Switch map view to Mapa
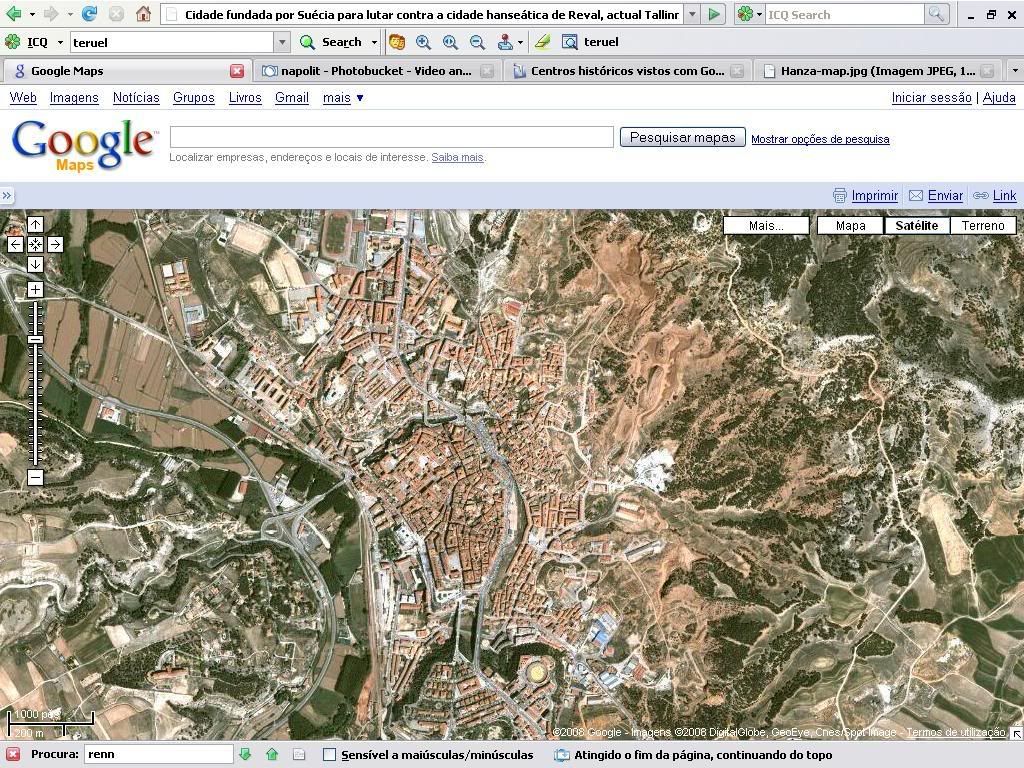 pyautogui.click(x=850, y=225)
